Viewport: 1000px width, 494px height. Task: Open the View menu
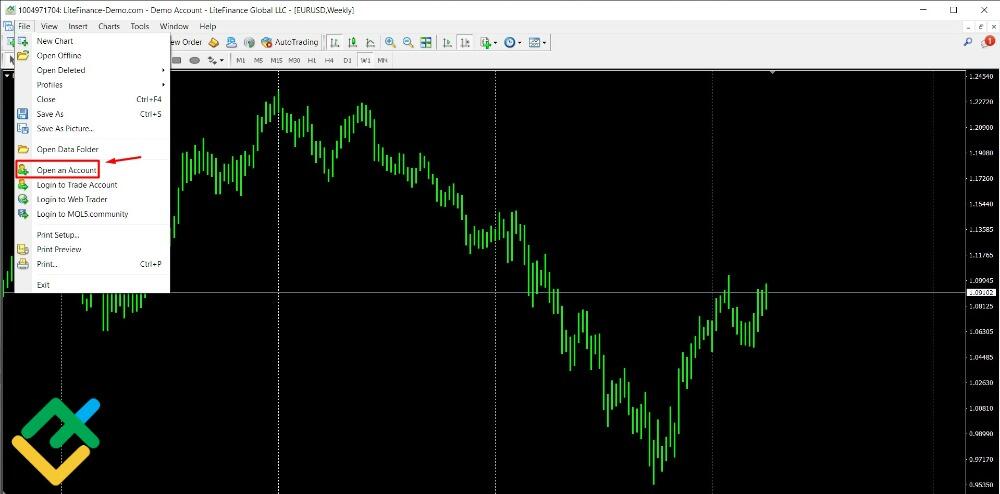pos(48,26)
